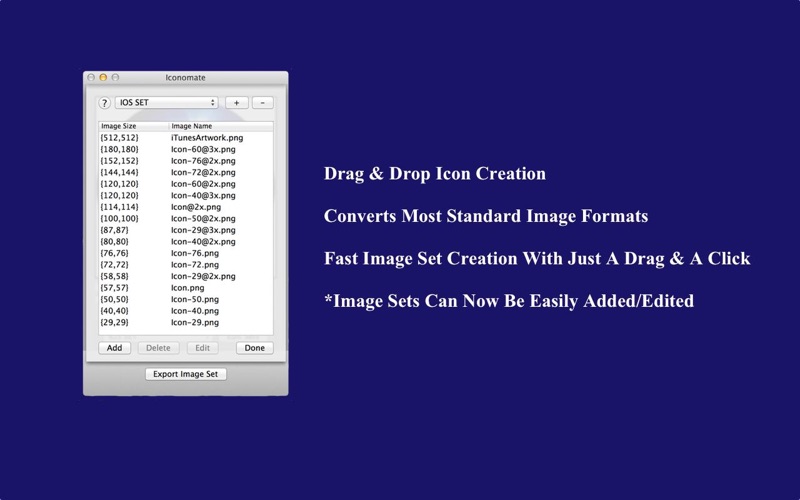Select the Icon-76.png entry
This screenshot has height=500, width=800.
pos(195,253)
